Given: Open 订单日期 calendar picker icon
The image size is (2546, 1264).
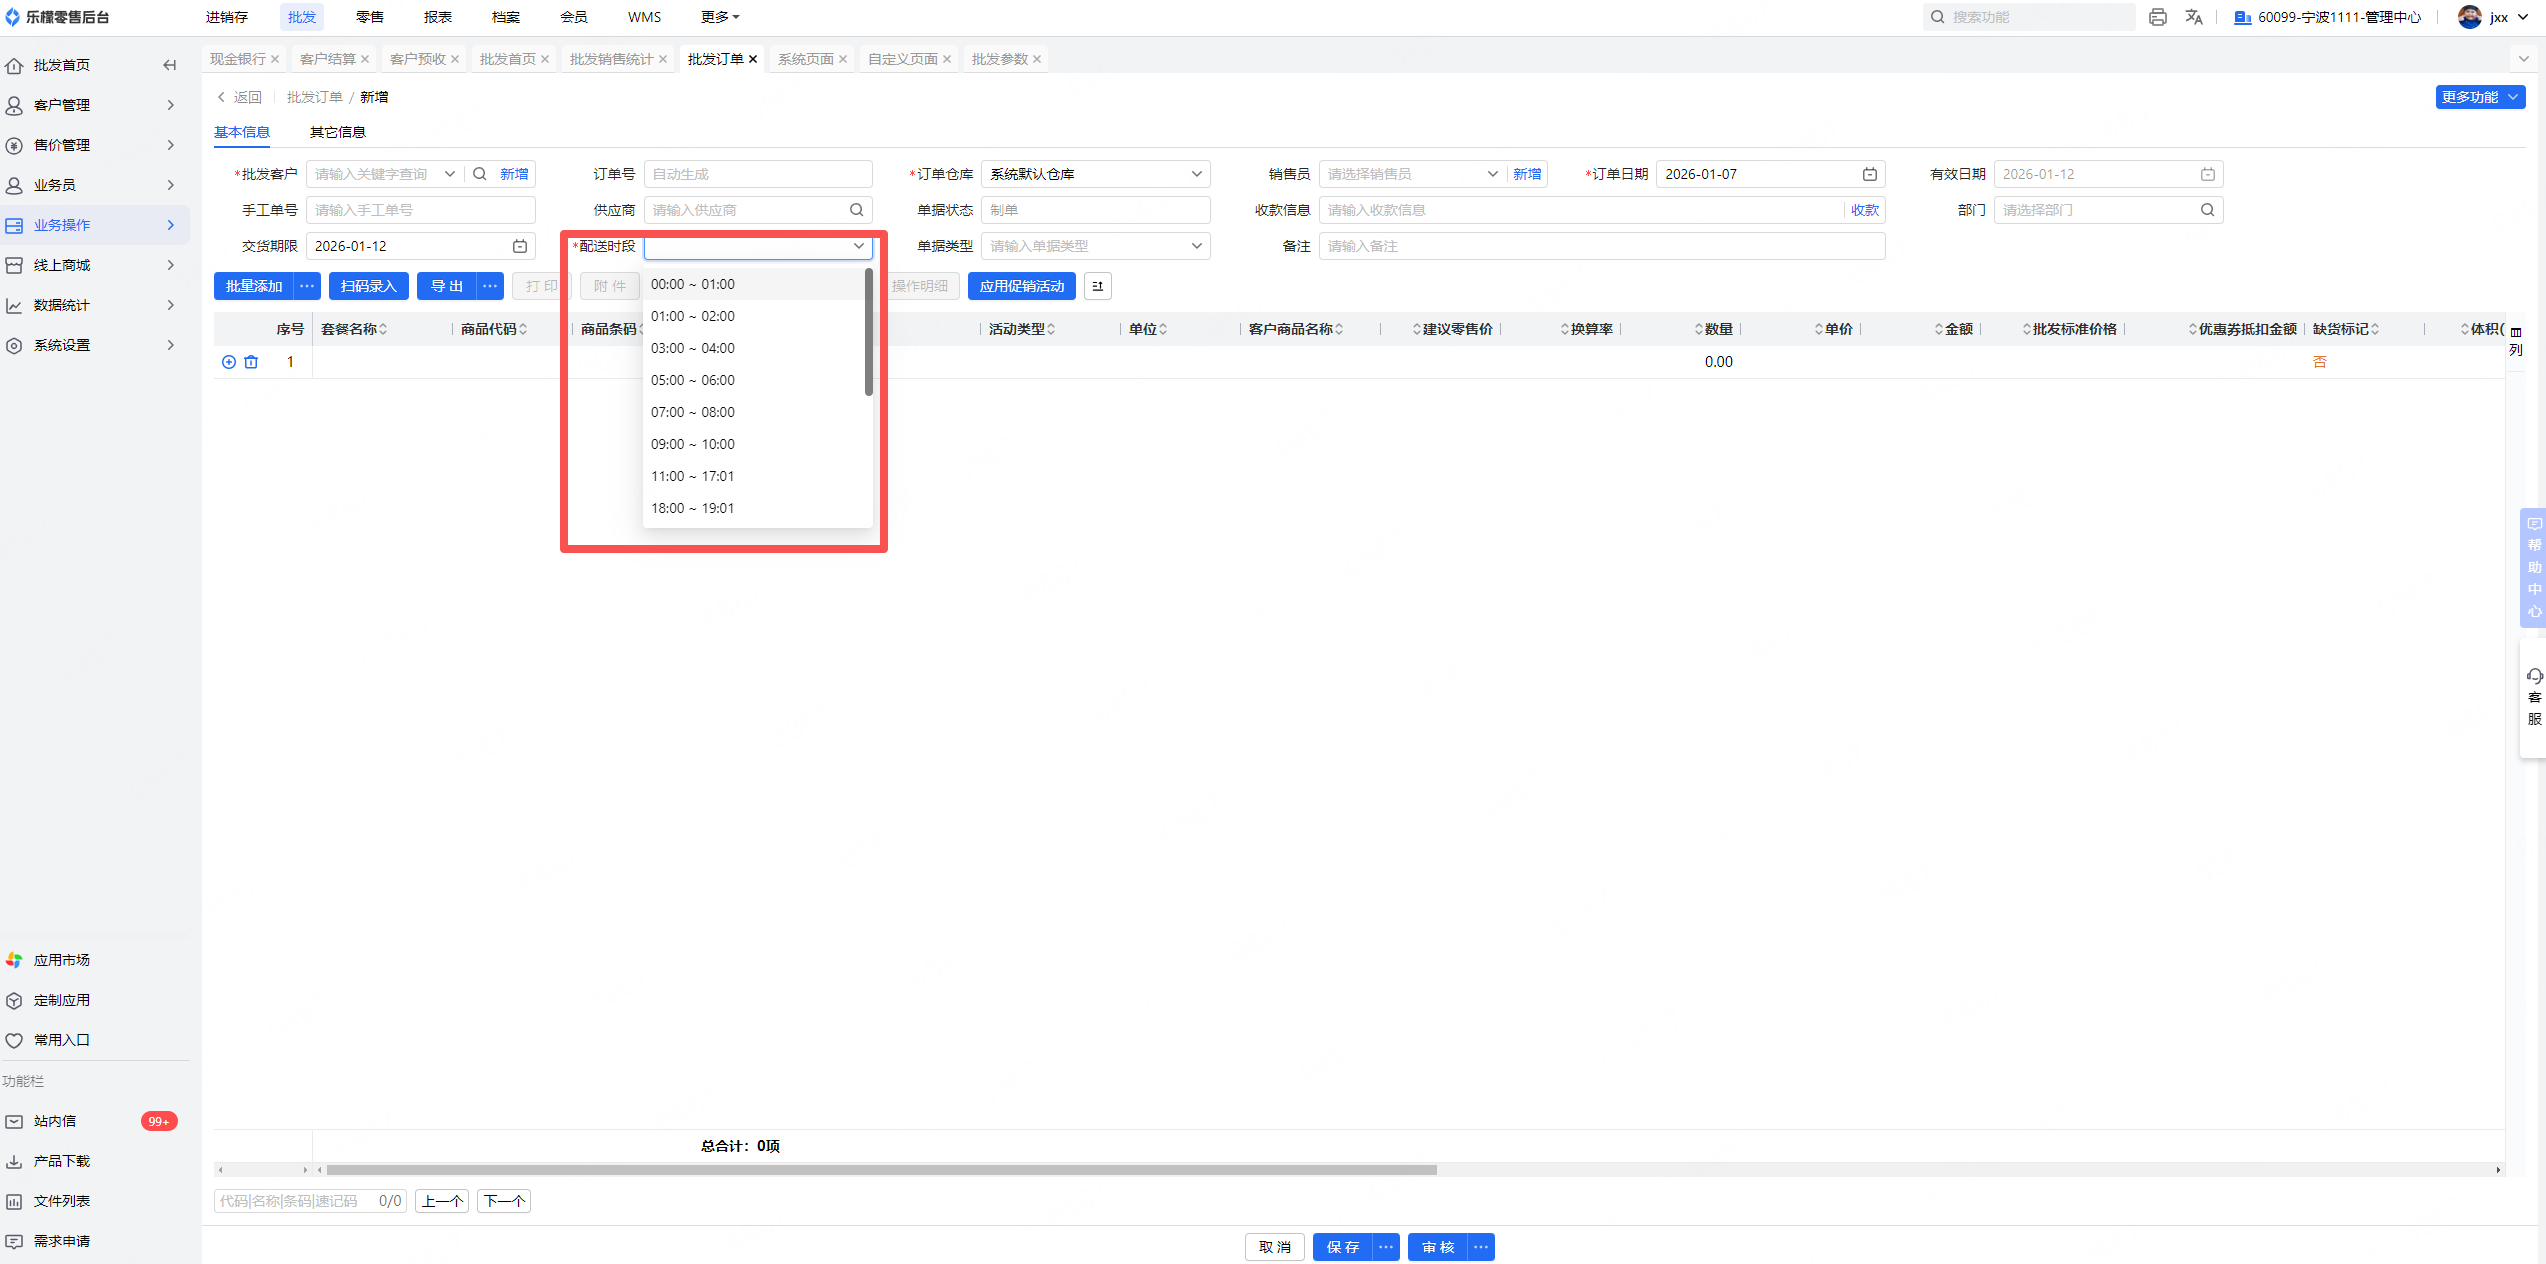Looking at the screenshot, I should point(1869,174).
